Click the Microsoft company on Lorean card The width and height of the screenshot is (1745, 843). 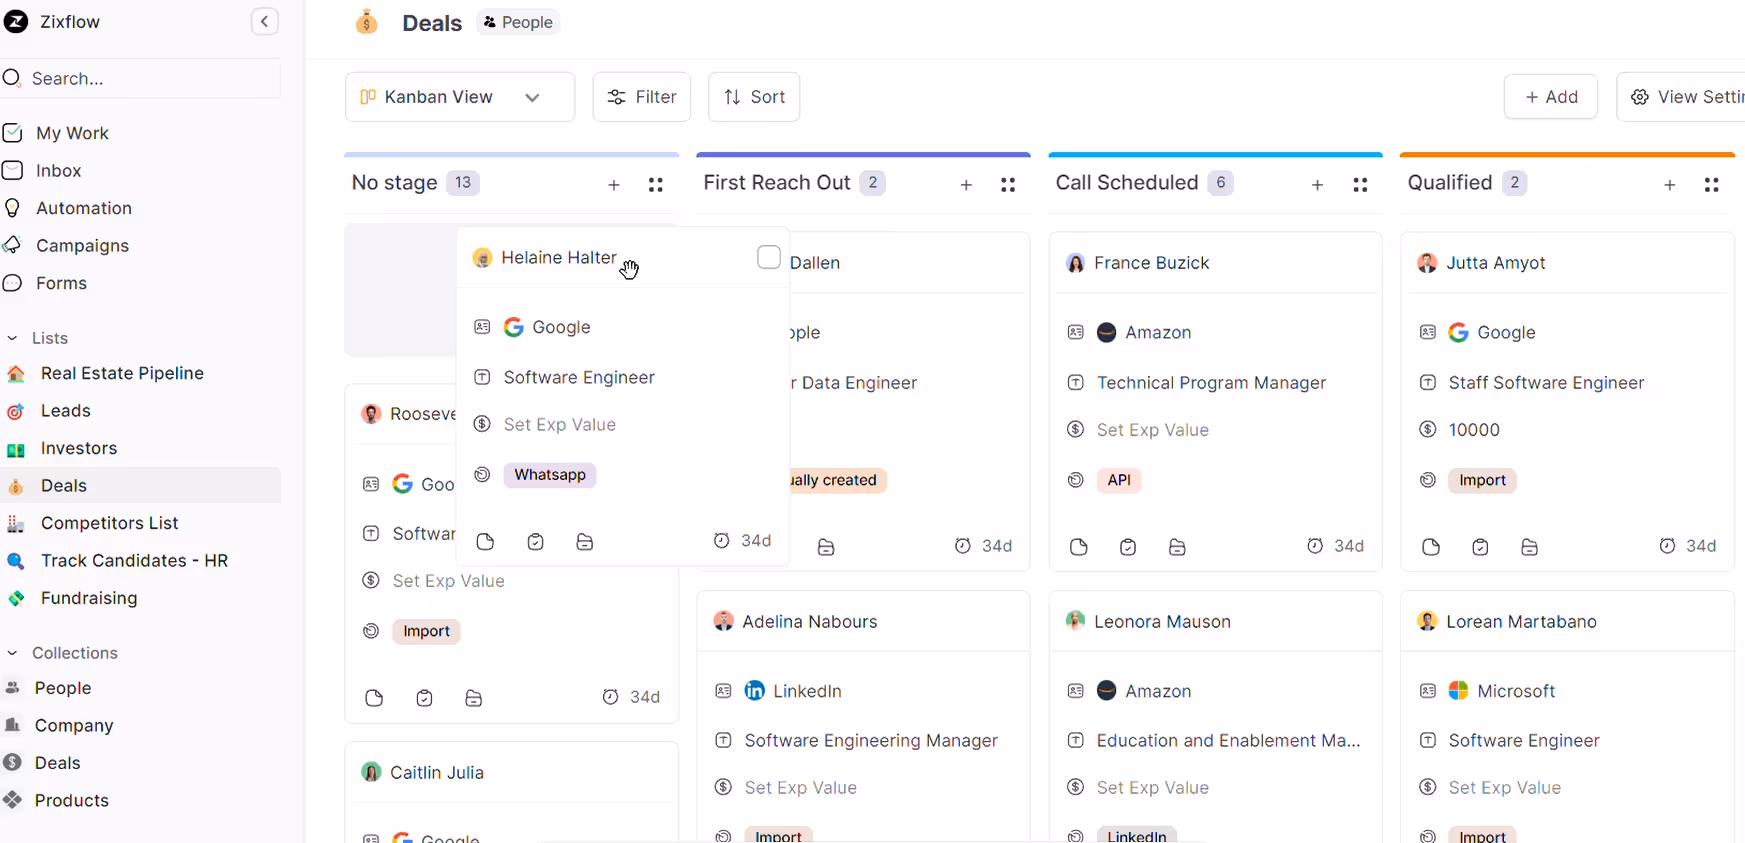pos(1516,691)
